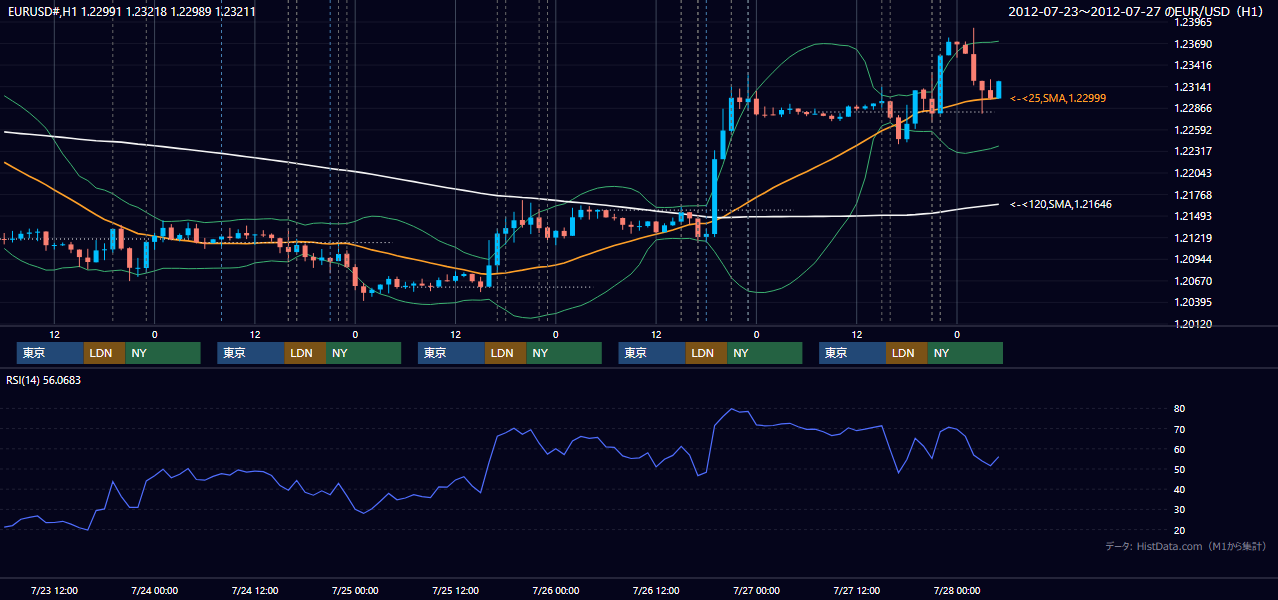Click the 7/28 00:00 time label

pyautogui.click(x=956, y=590)
